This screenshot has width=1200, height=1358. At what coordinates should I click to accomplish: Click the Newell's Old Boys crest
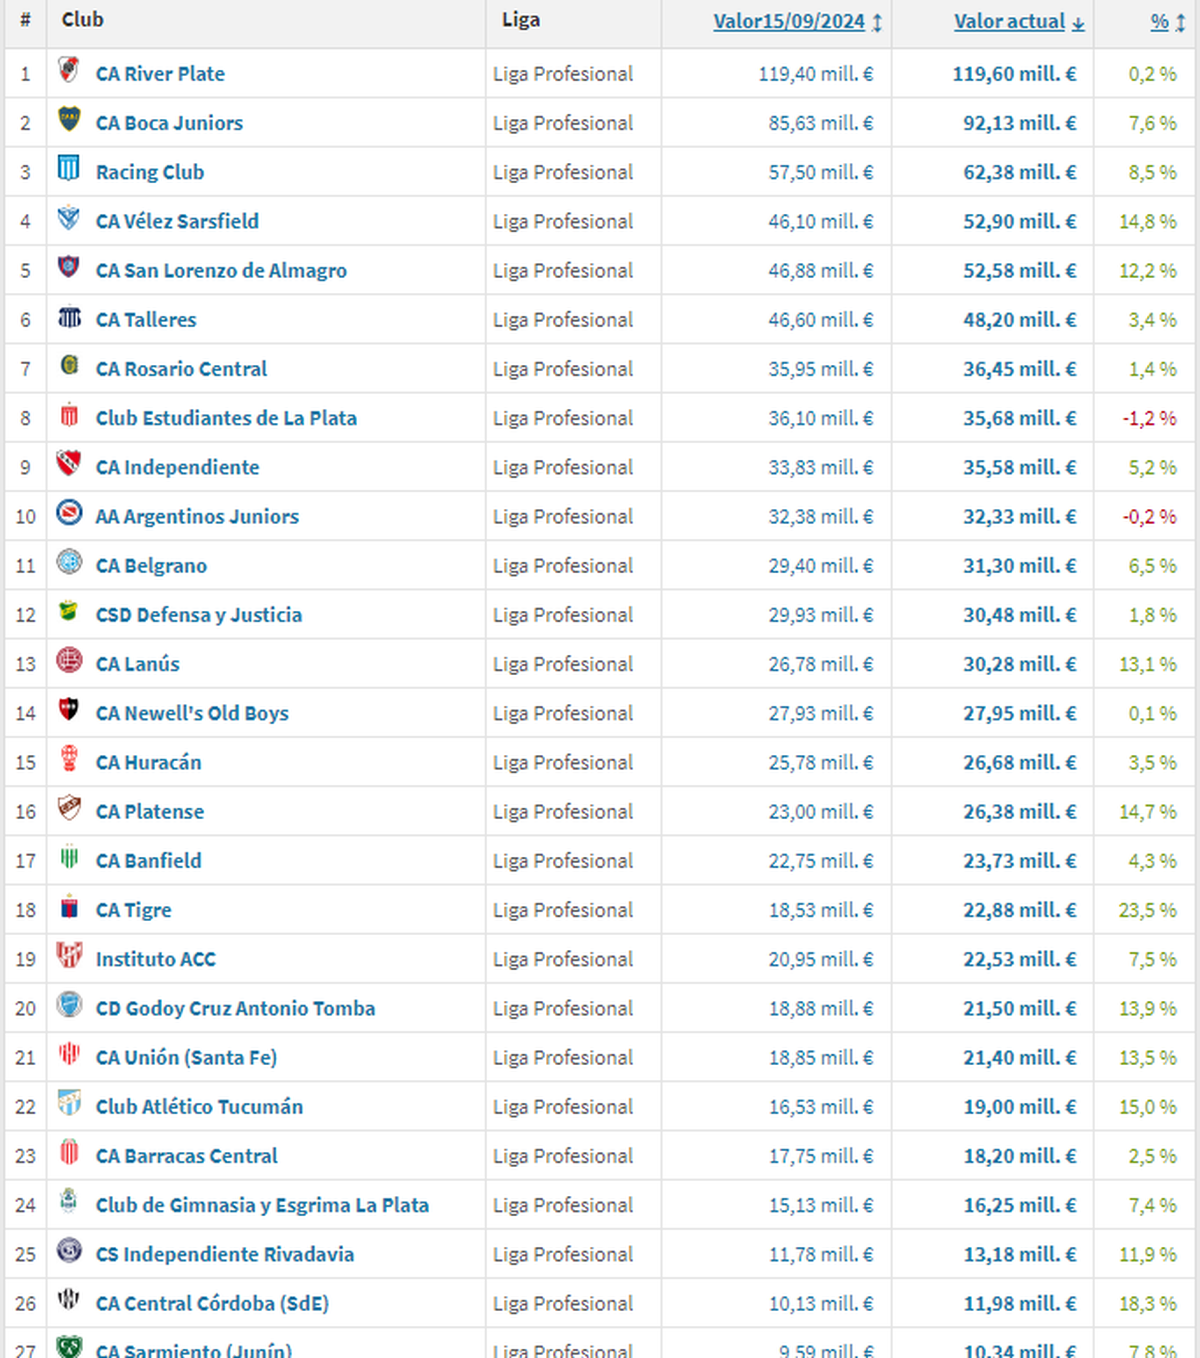click(69, 709)
